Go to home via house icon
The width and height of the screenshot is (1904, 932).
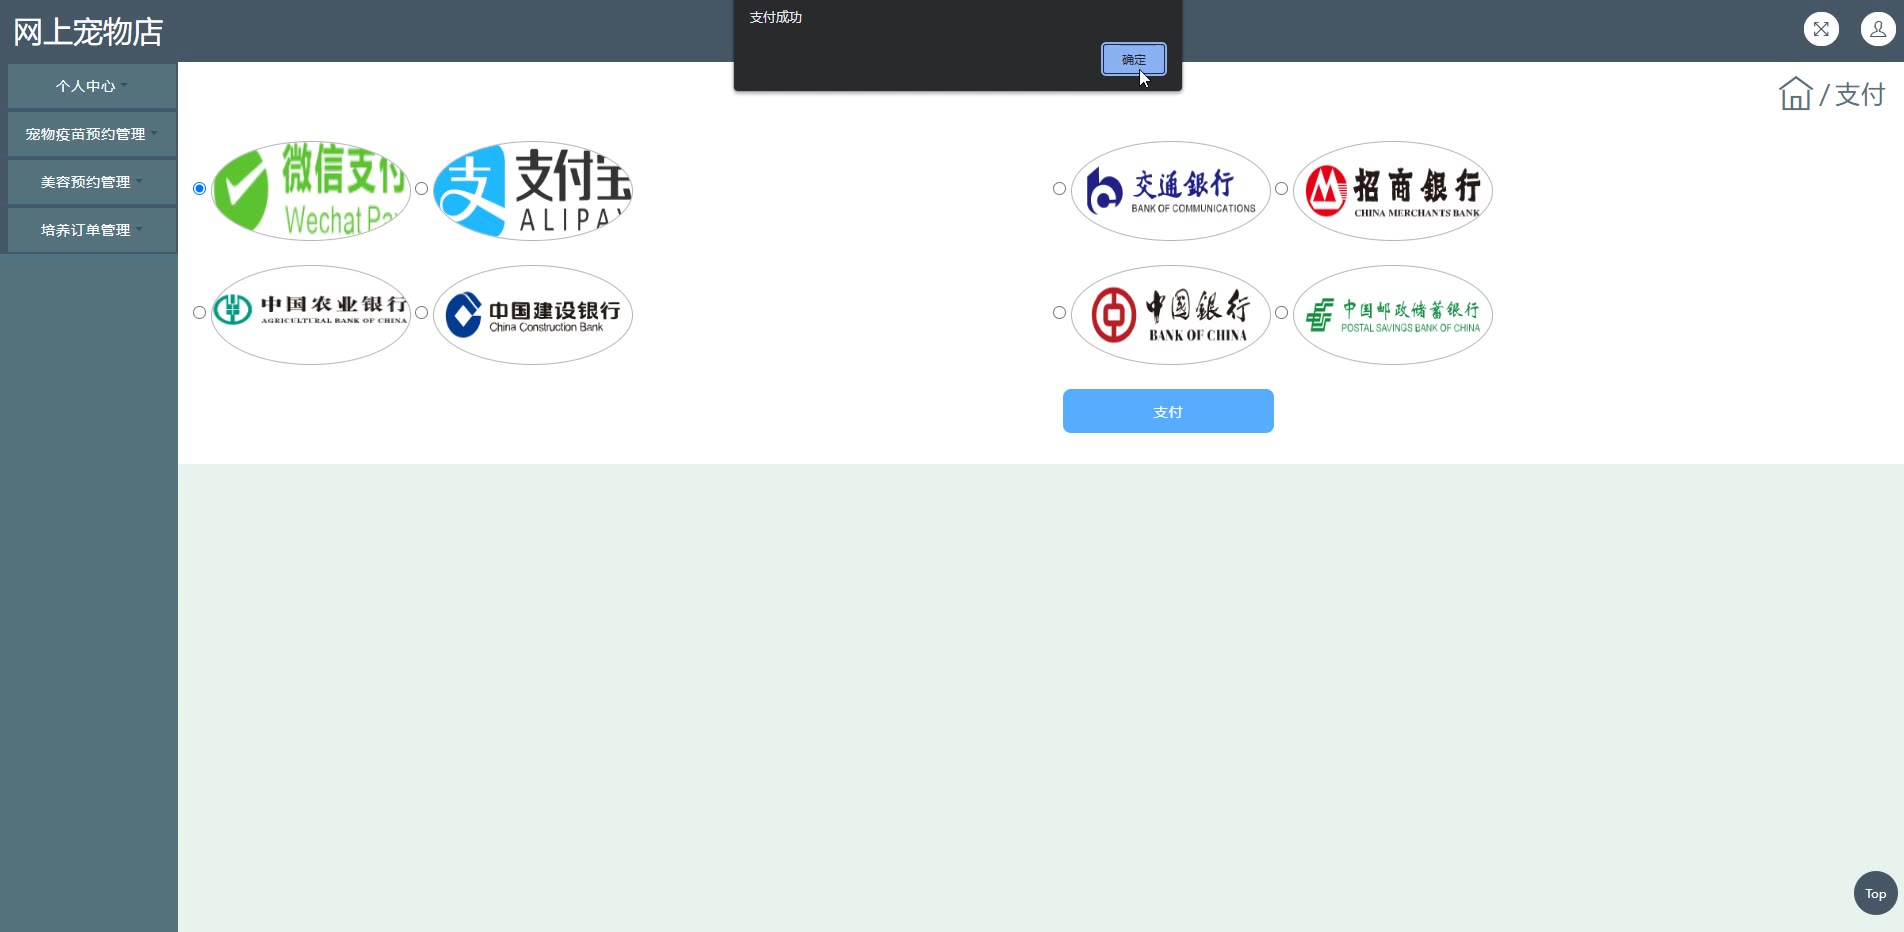pyautogui.click(x=1796, y=94)
